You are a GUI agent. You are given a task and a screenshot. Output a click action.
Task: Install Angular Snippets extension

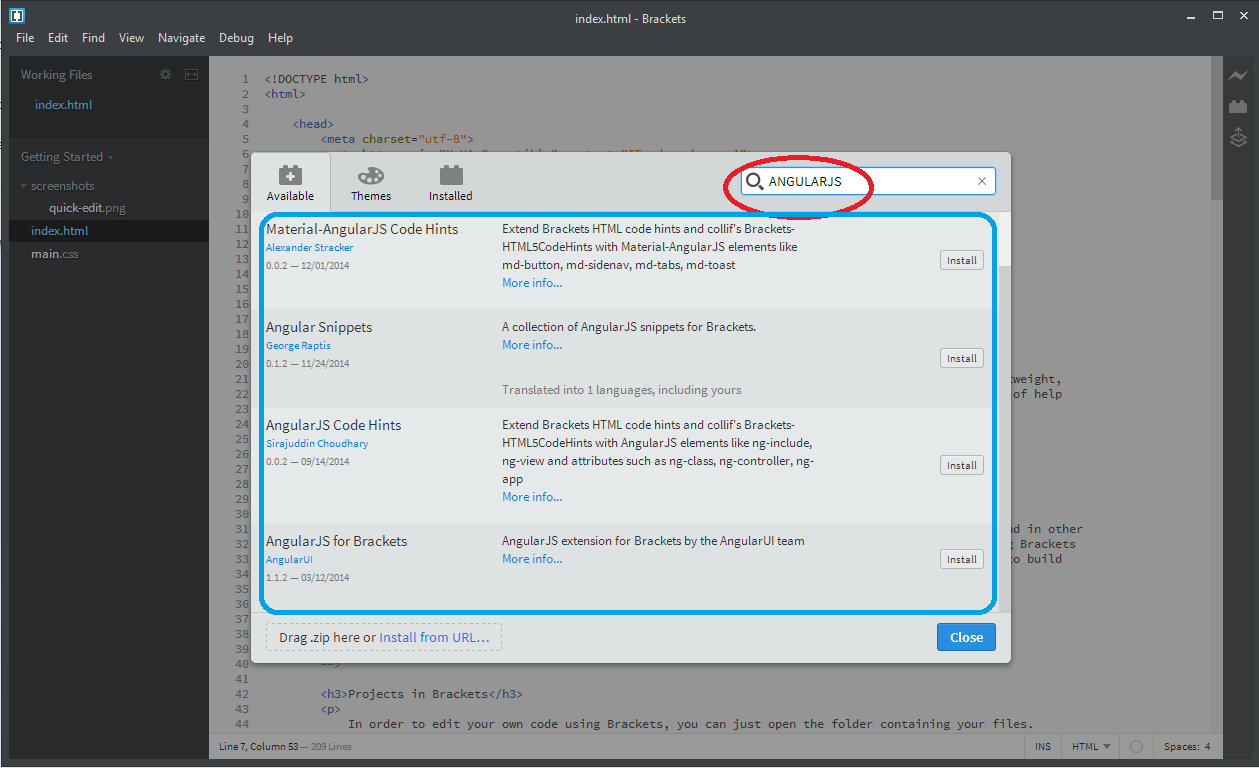[x=962, y=358]
